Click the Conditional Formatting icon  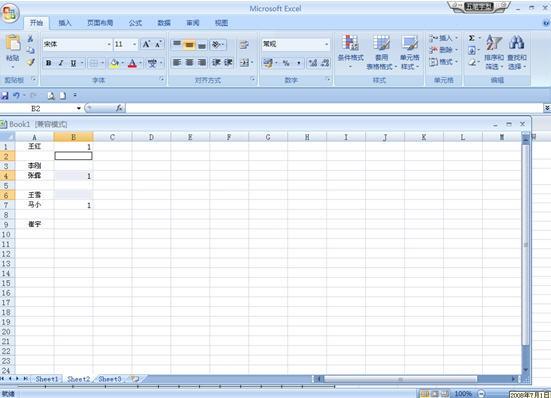(x=350, y=44)
